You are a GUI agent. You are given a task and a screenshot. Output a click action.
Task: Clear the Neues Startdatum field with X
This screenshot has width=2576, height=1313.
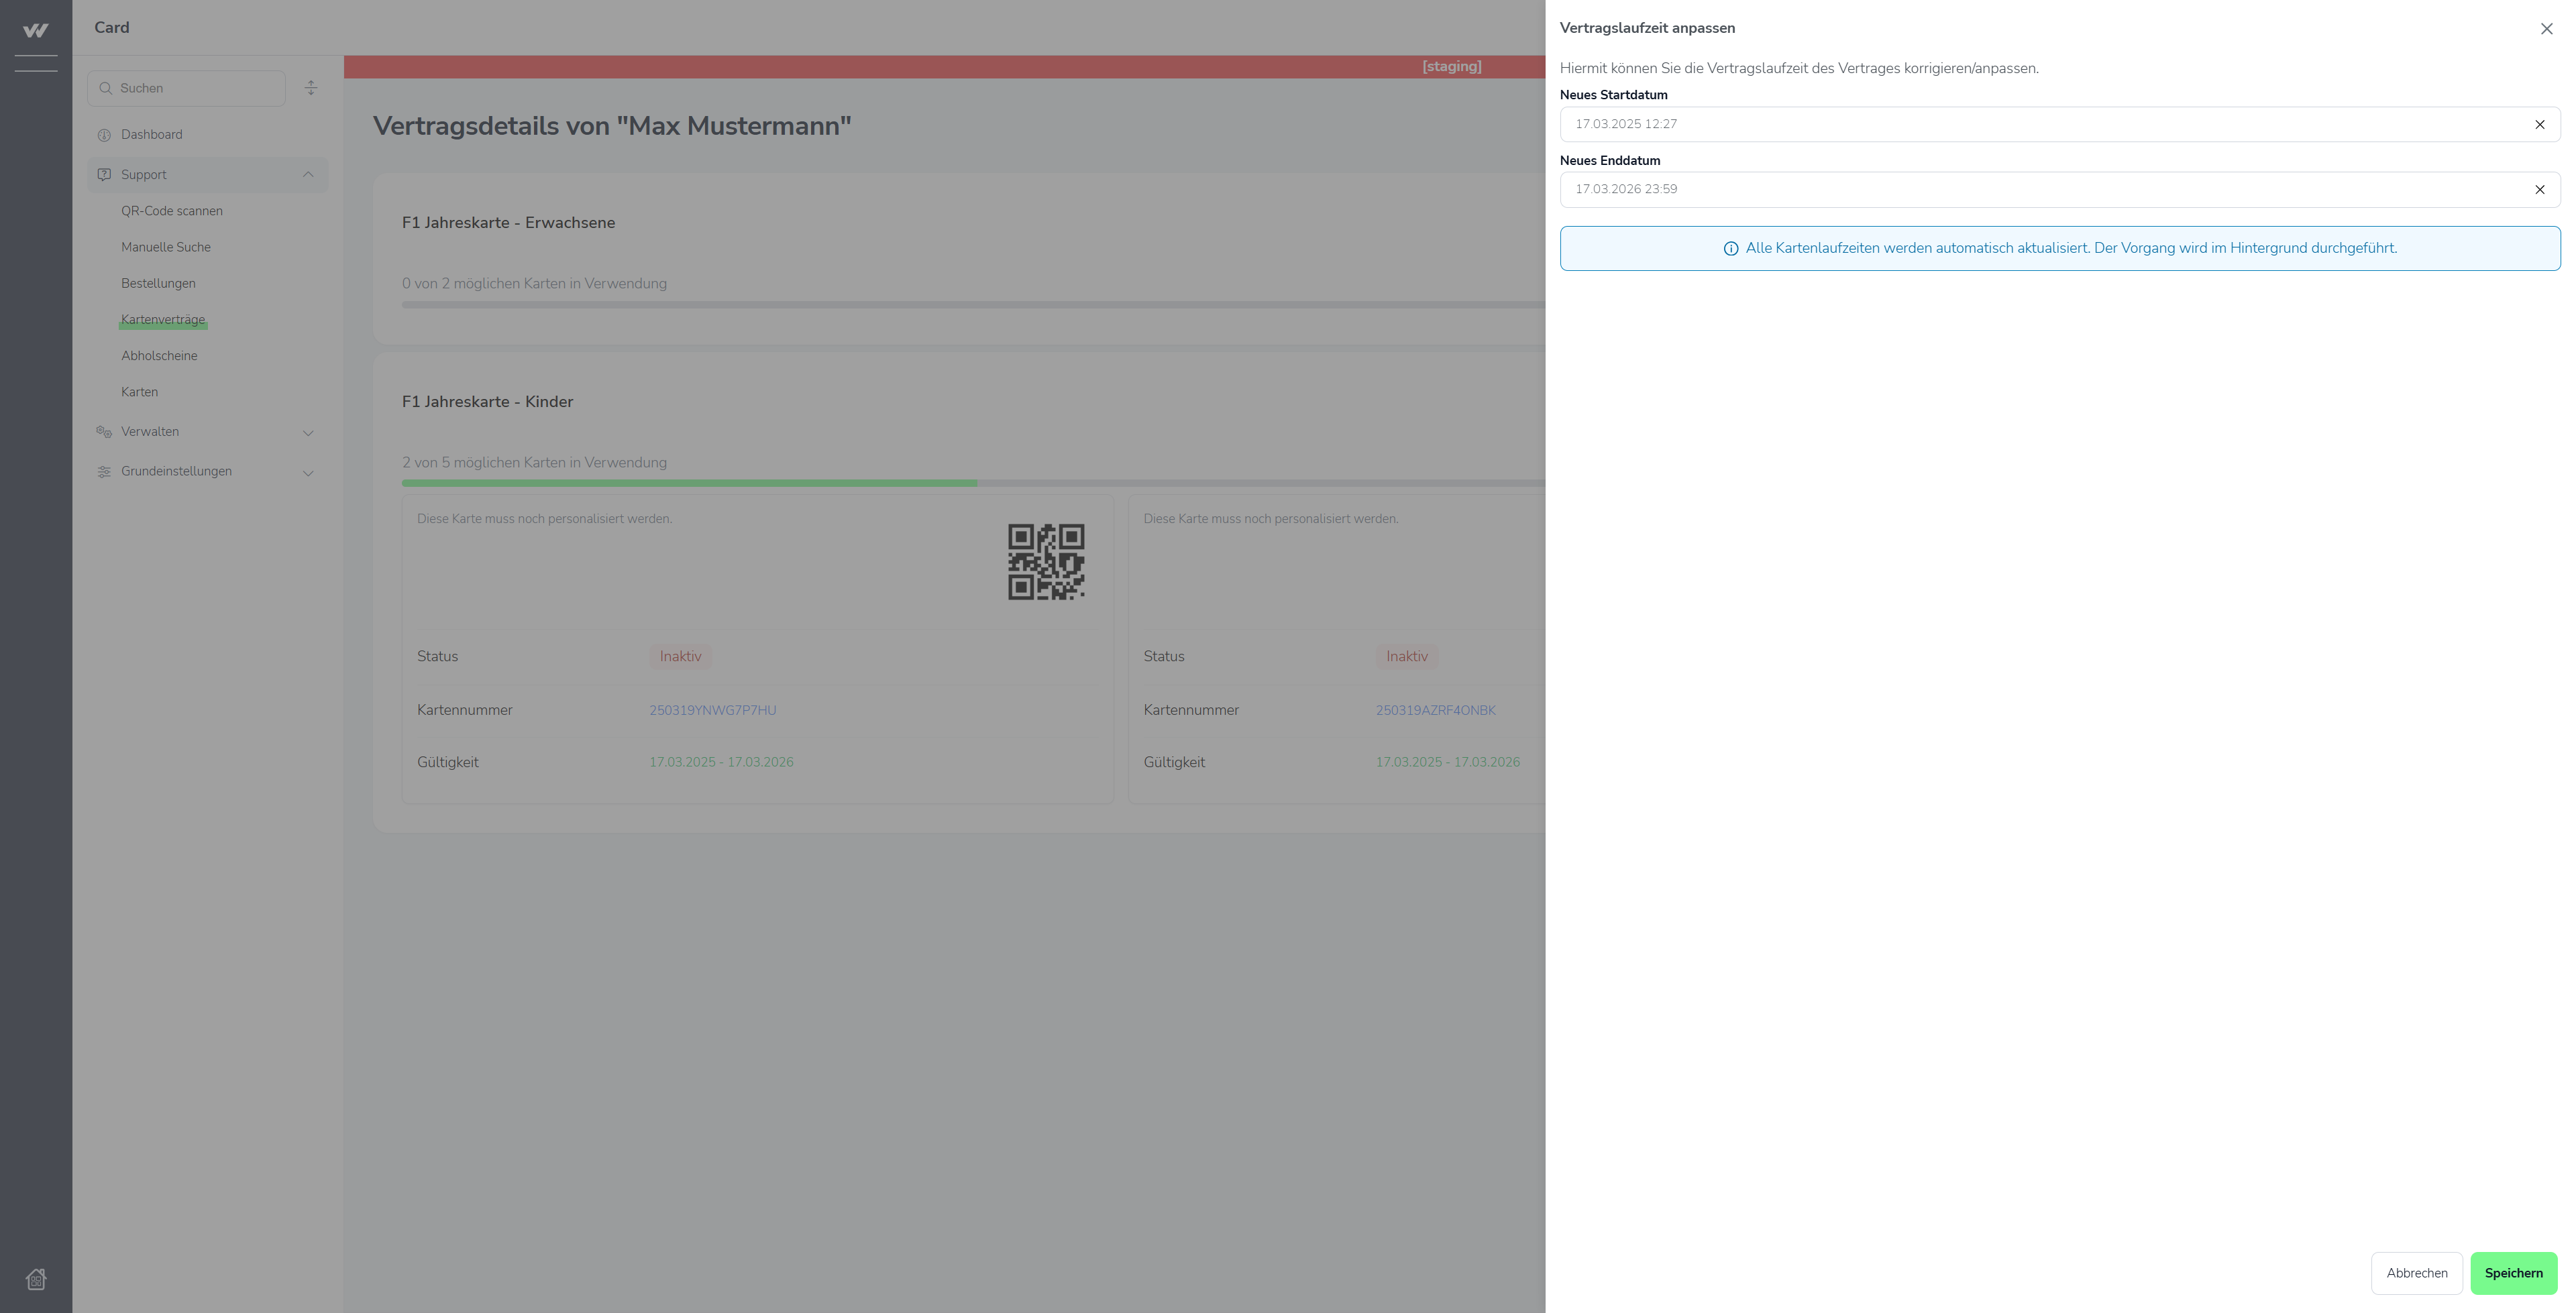pyautogui.click(x=2539, y=125)
